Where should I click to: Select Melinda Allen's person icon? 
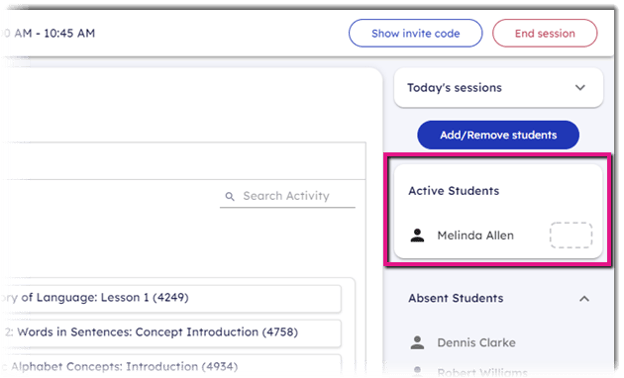[x=417, y=235]
